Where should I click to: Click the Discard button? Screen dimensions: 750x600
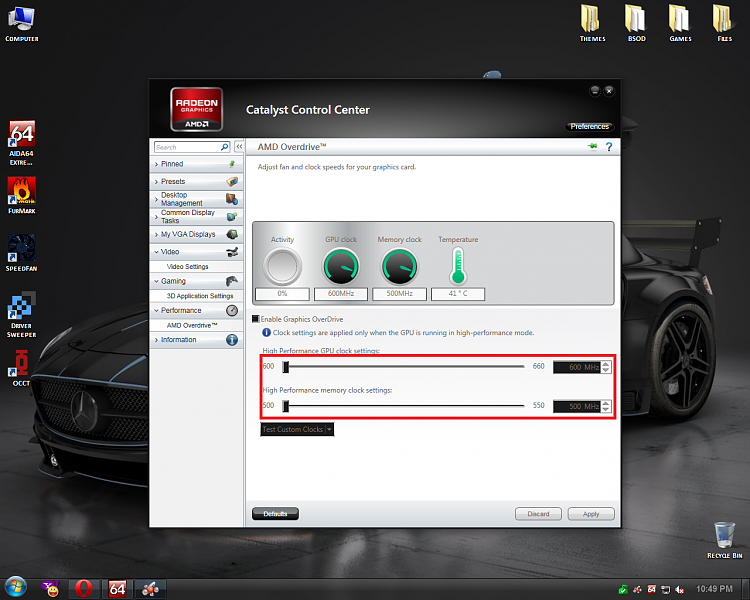click(x=539, y=514)
